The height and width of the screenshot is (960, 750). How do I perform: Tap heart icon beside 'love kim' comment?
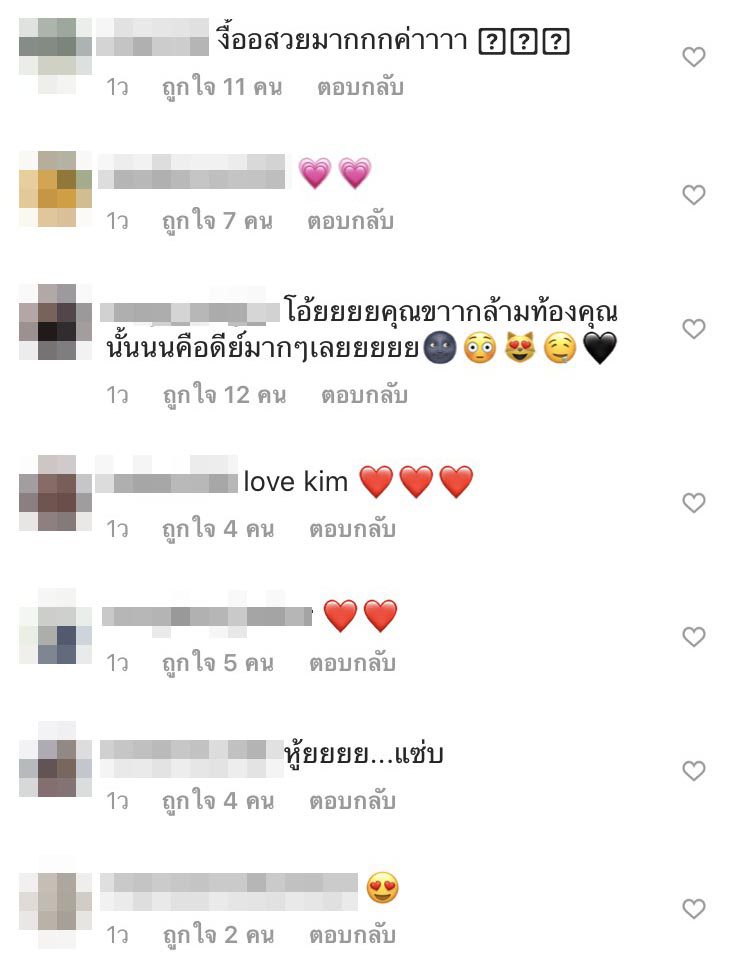coord(694,503)
